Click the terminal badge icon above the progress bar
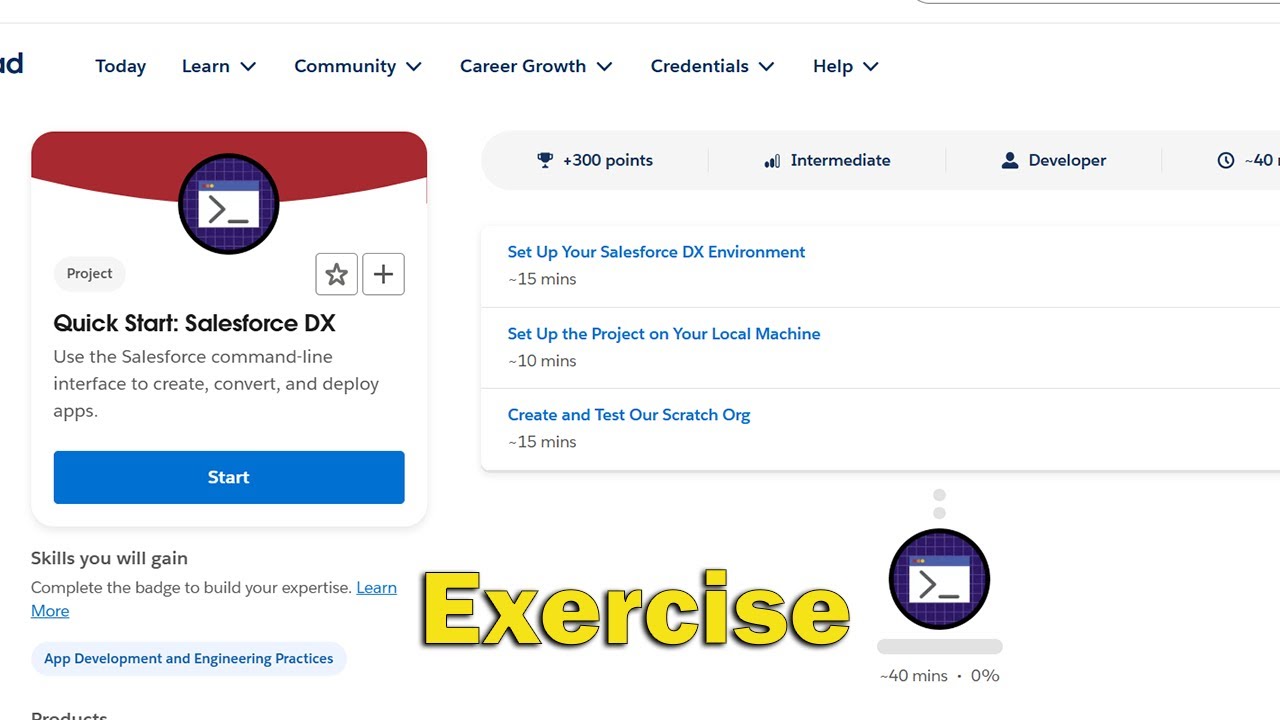 pyautogui.click(x=939, y=579)
